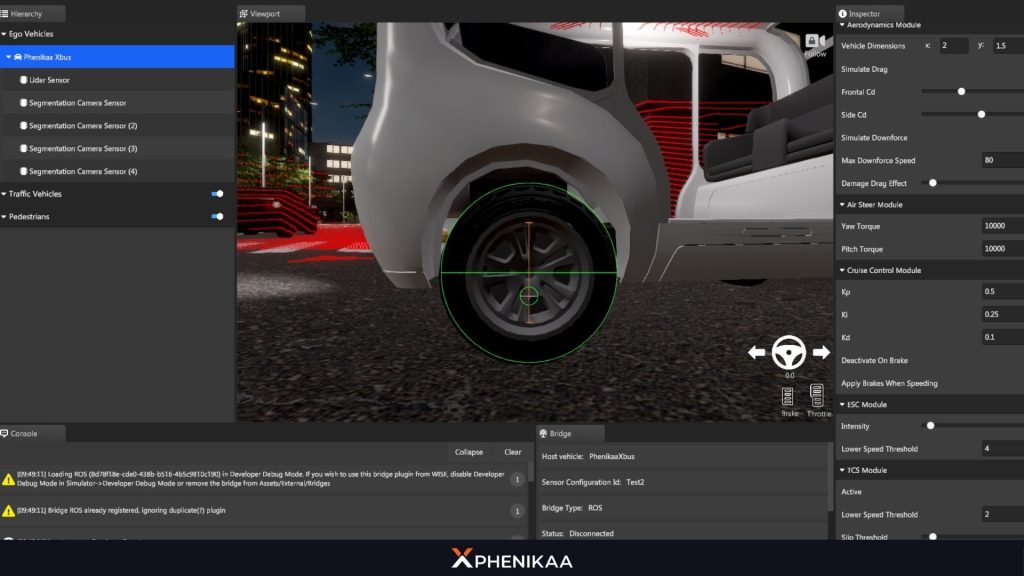Click the Vehicle Dimensions x field
This screenshot has height=576, width=1024.
tap(953, 46)
